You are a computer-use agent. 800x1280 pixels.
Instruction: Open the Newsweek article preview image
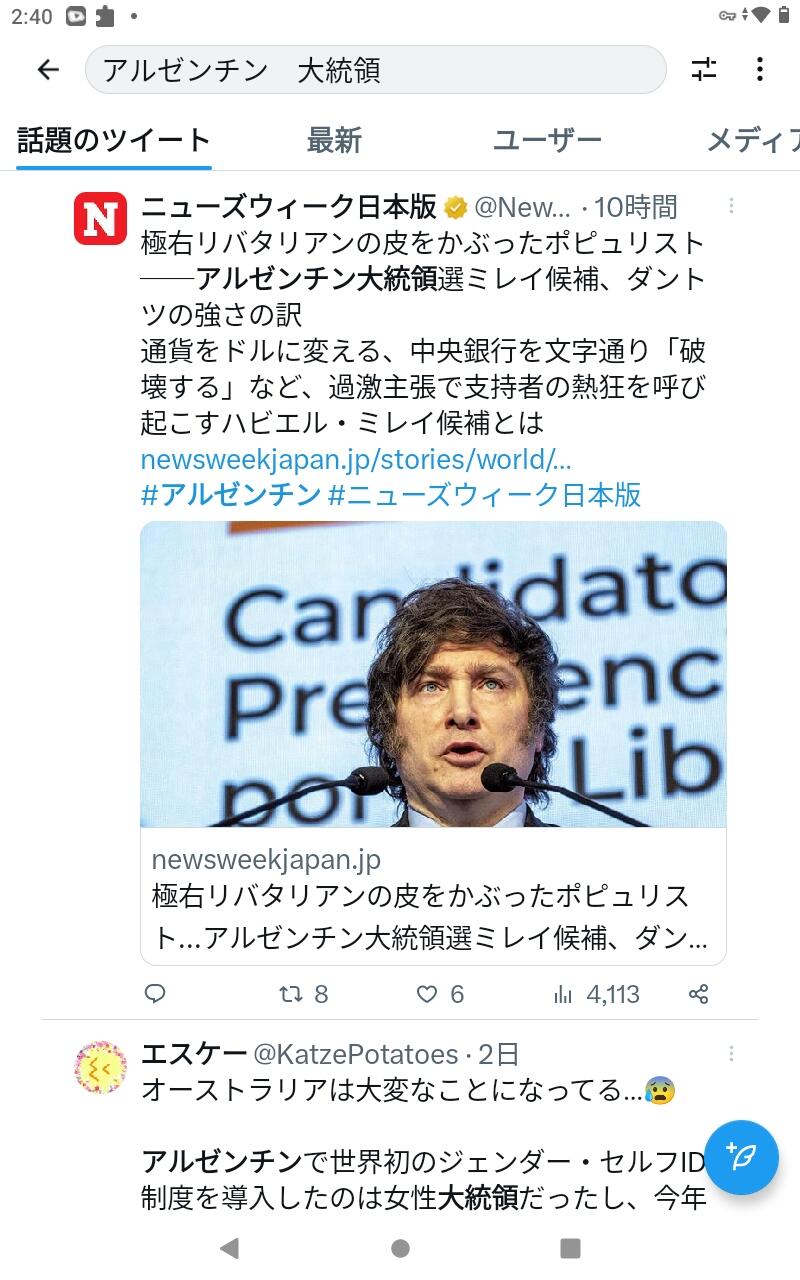(433, 674)
